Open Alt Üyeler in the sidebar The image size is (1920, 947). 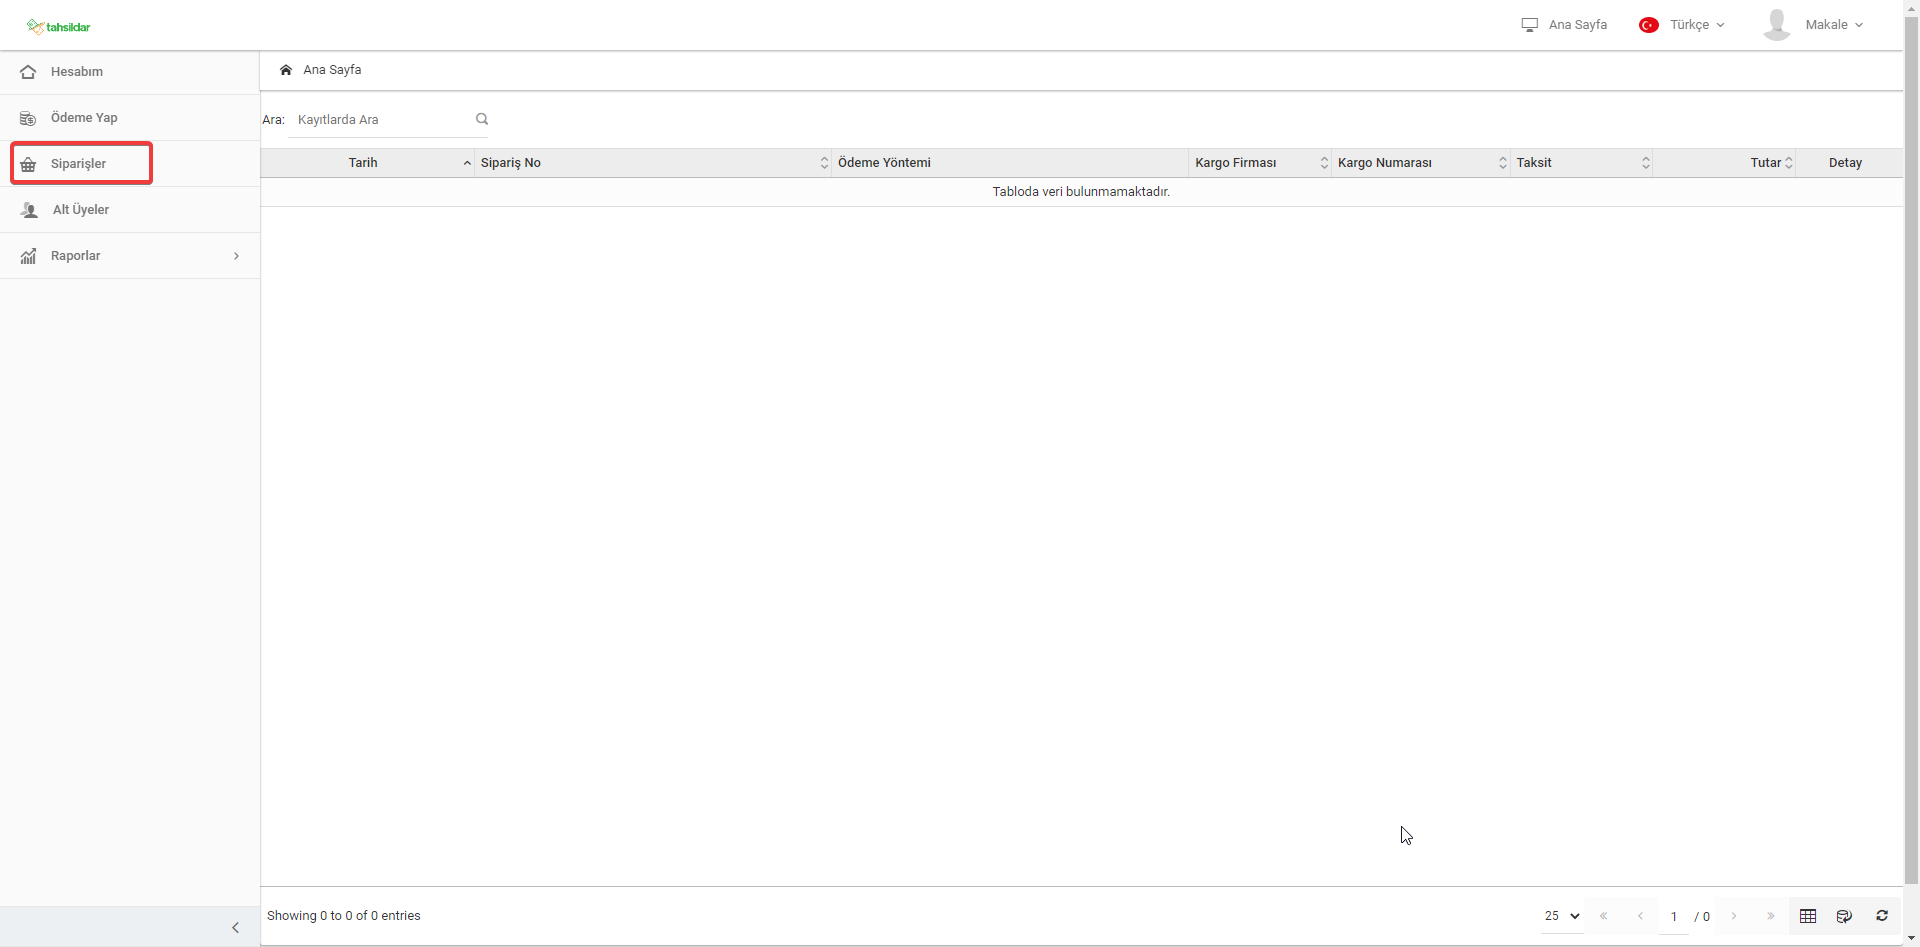(130, 210)
